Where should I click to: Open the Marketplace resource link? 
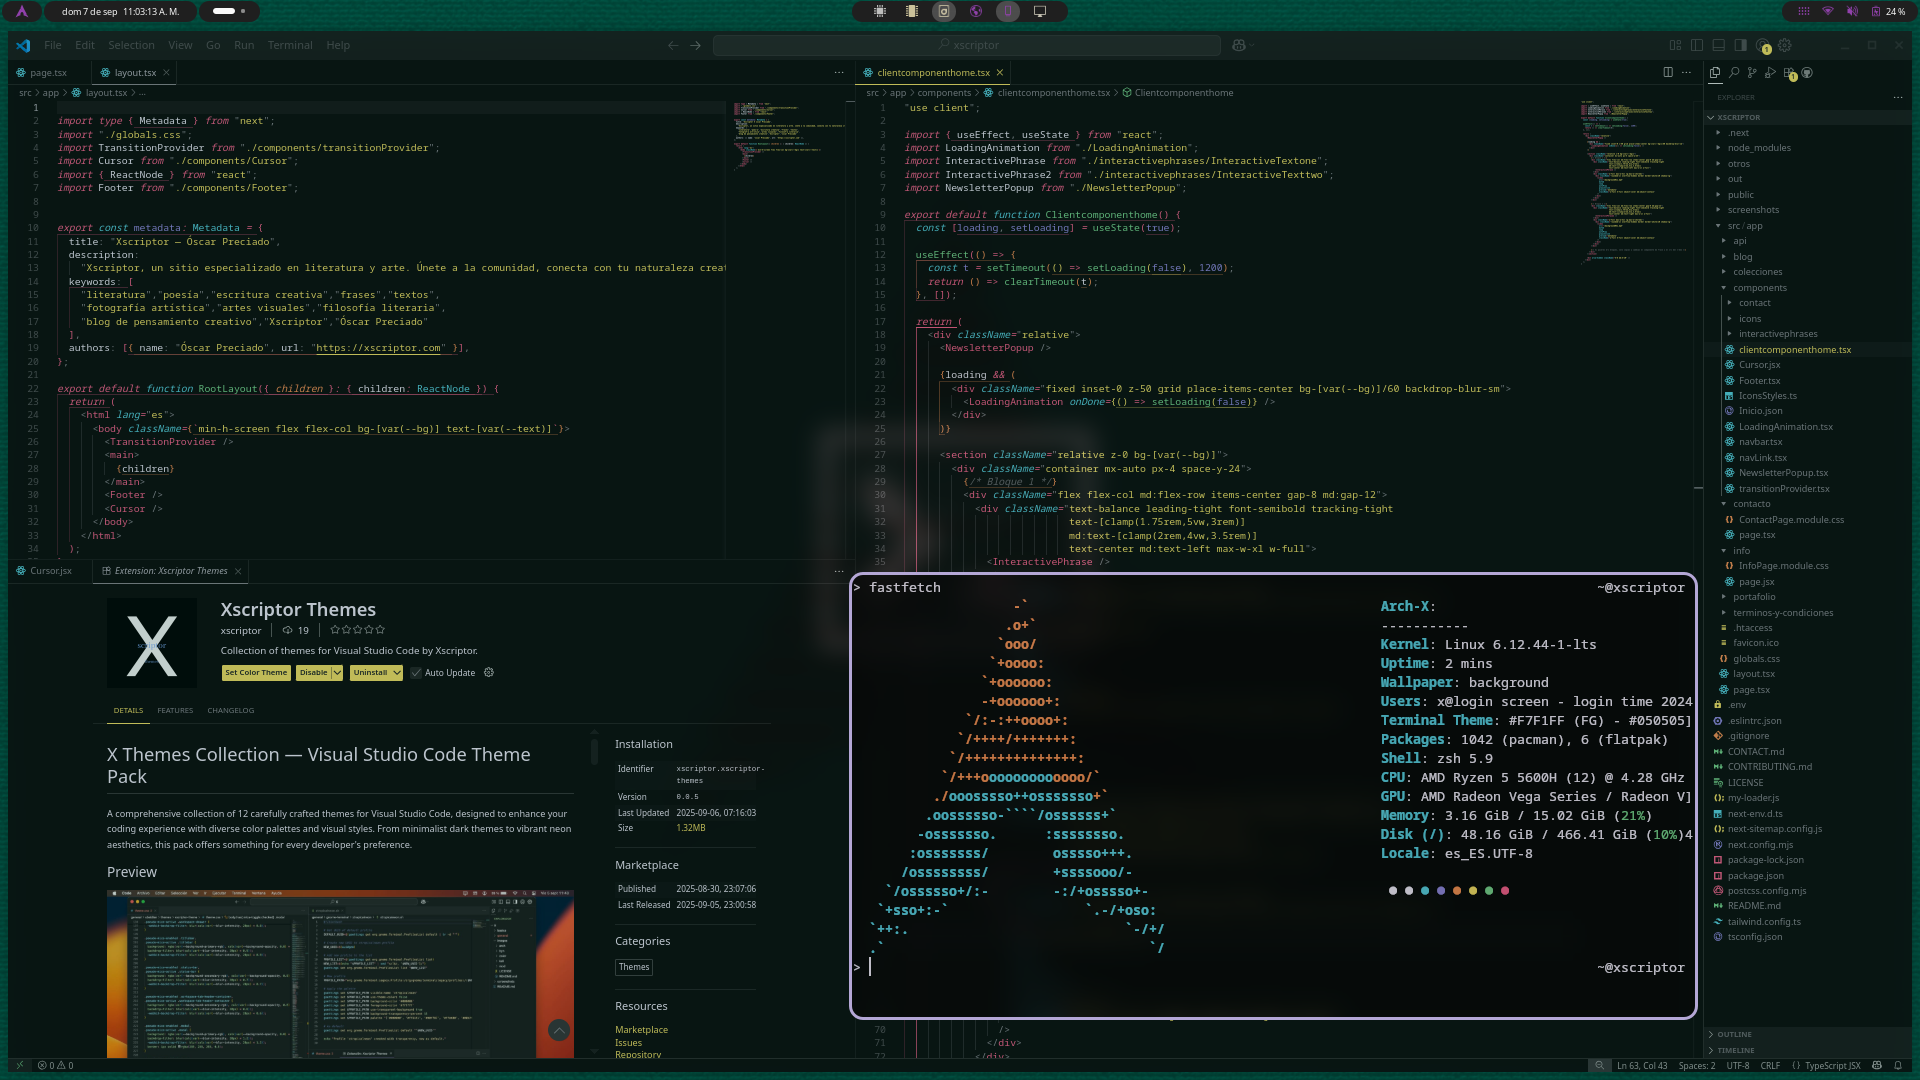tap(641, 1030)
